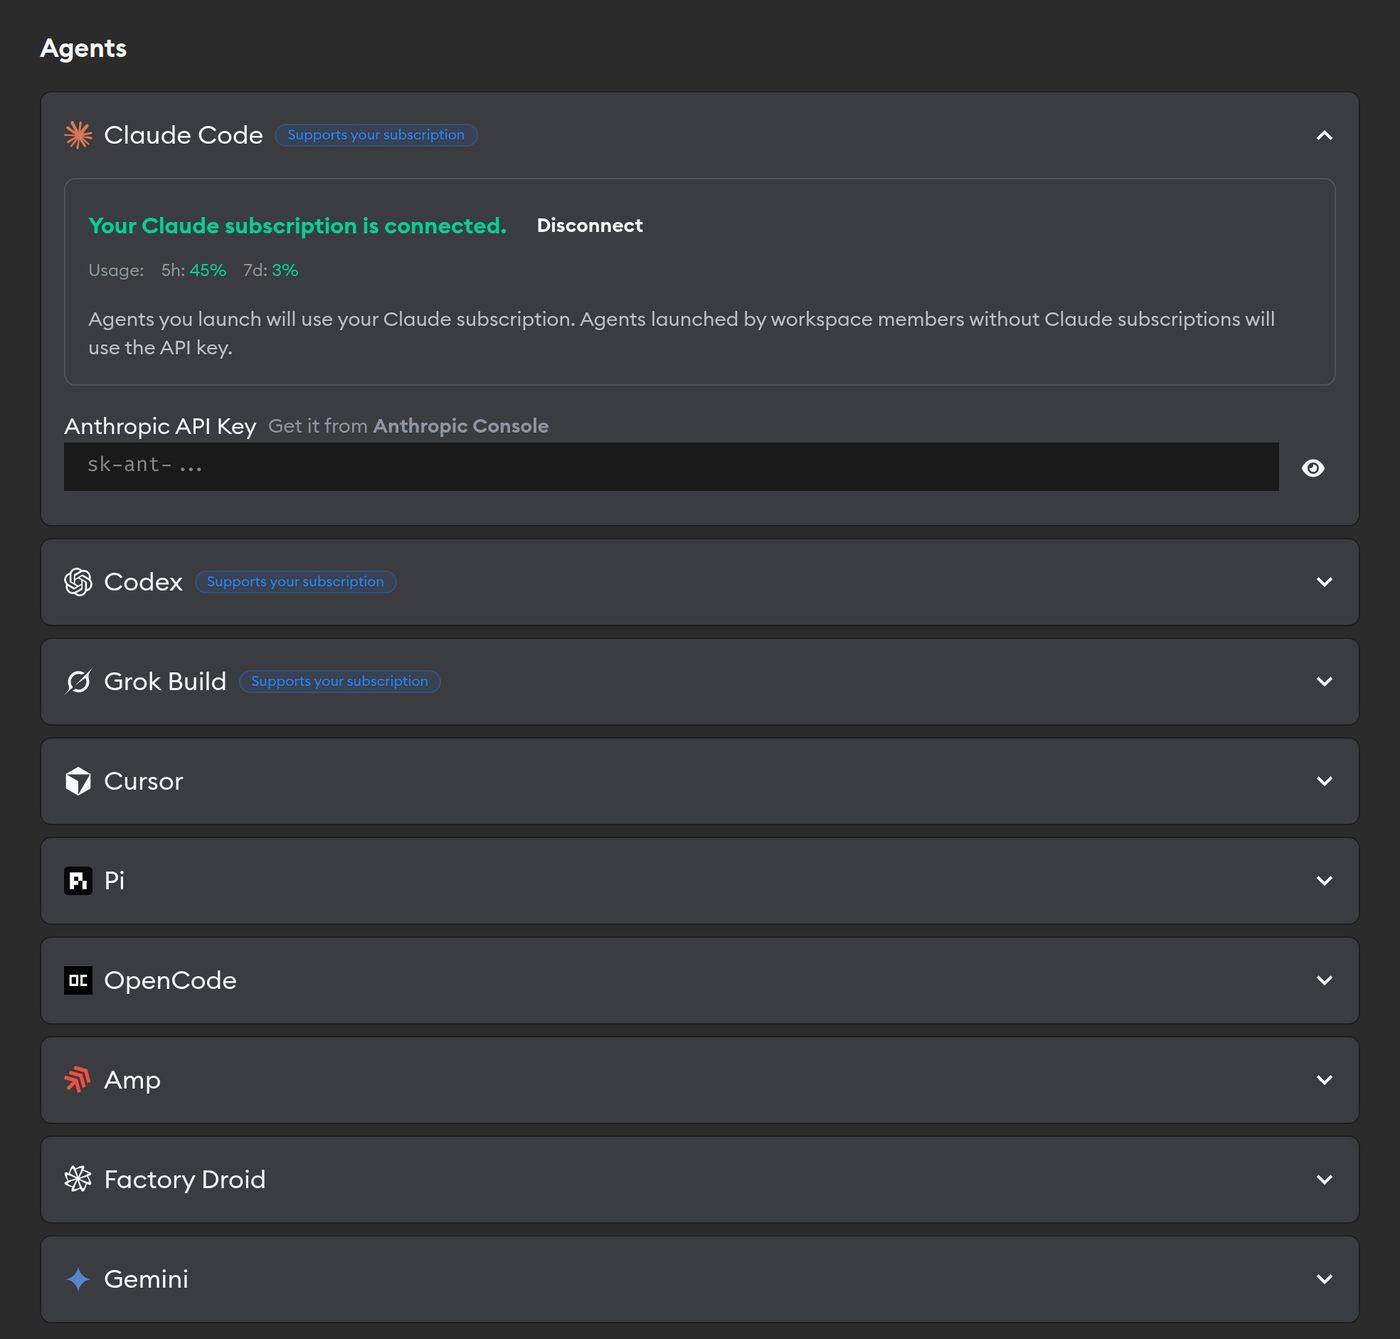Show the API key with eye icon

[x=1313, y=468]
